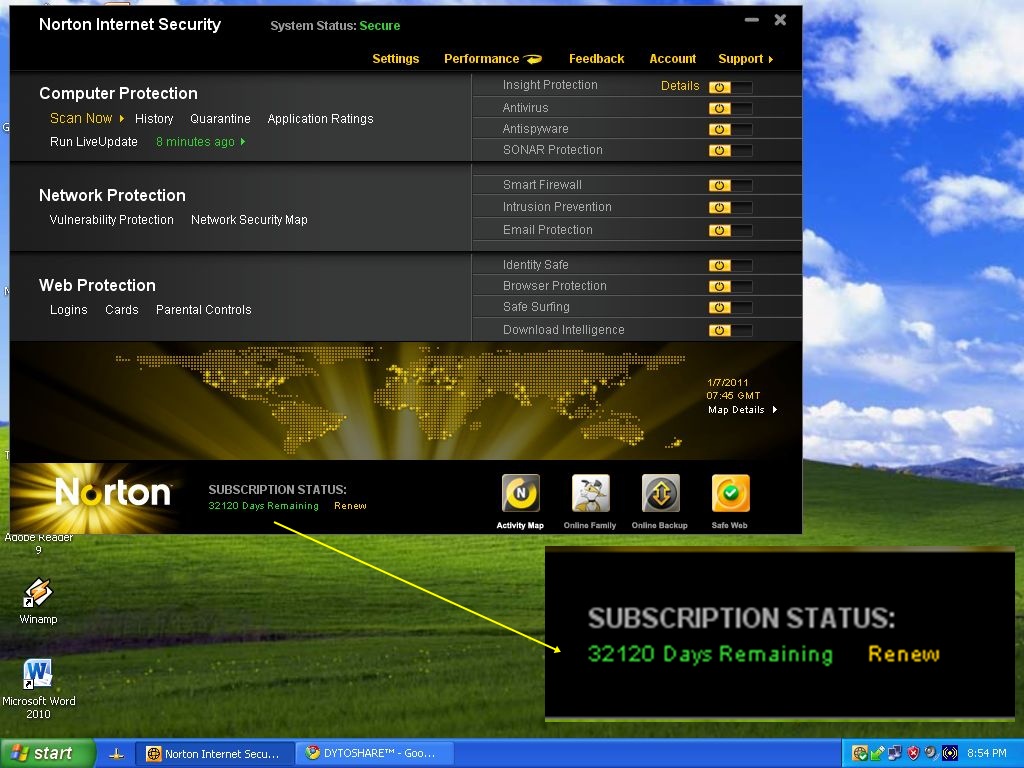Open the Settings menu item

(396, 58)
